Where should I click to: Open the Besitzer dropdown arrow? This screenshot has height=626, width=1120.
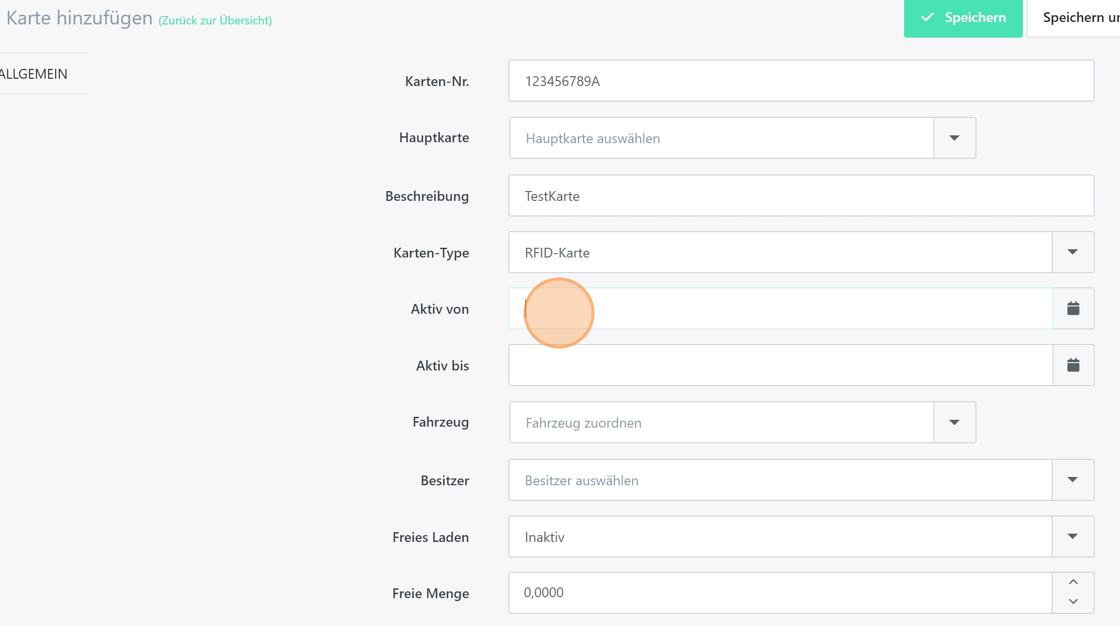[1072, 480]
